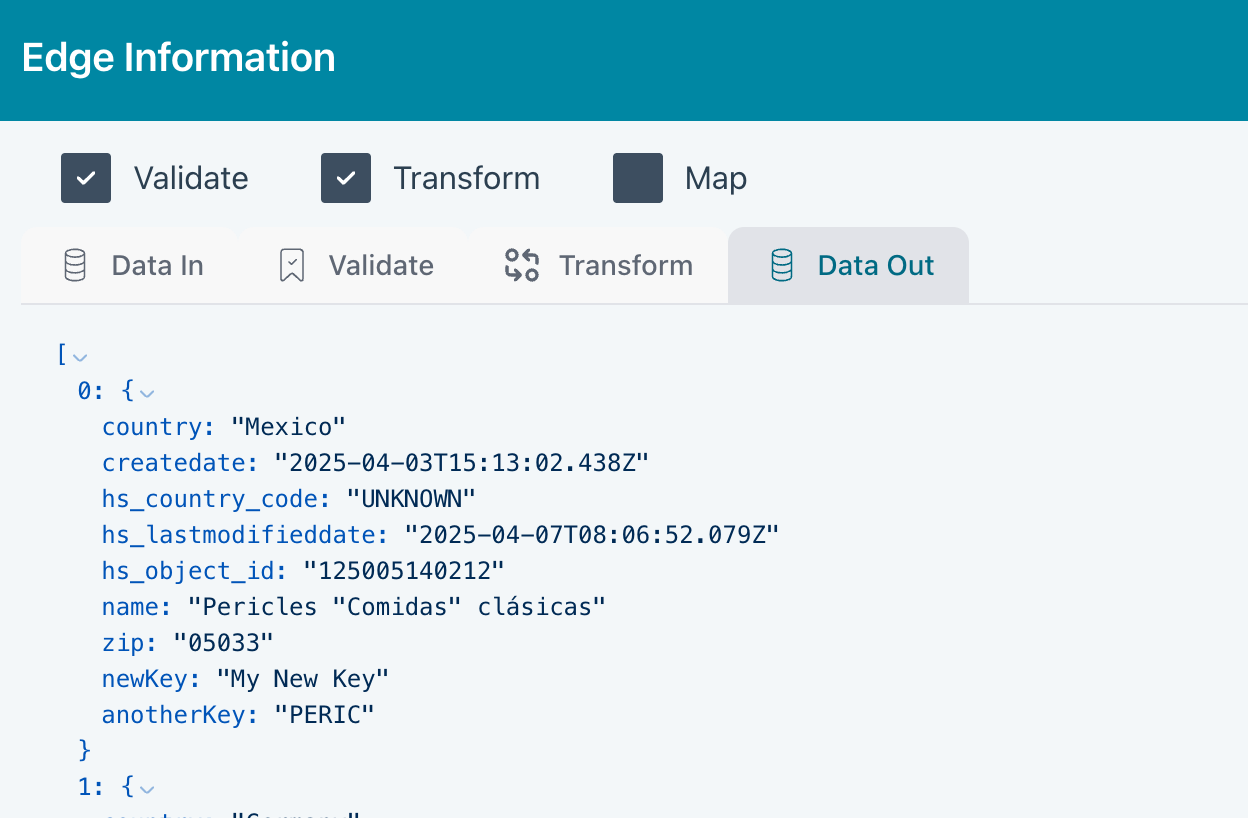Image resolution: width=1248 pixels, height=818 pixels.
Task: Click the Edge Information header title
Action: (x=179, y=58)
